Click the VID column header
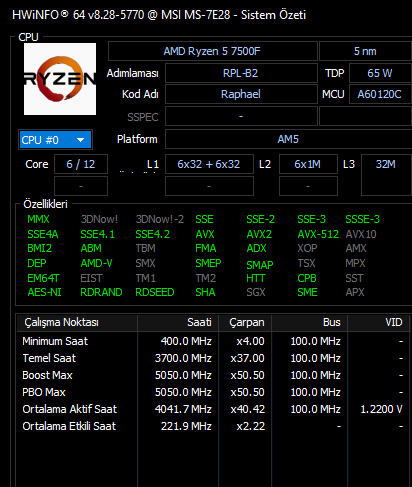 pos(379,323)
